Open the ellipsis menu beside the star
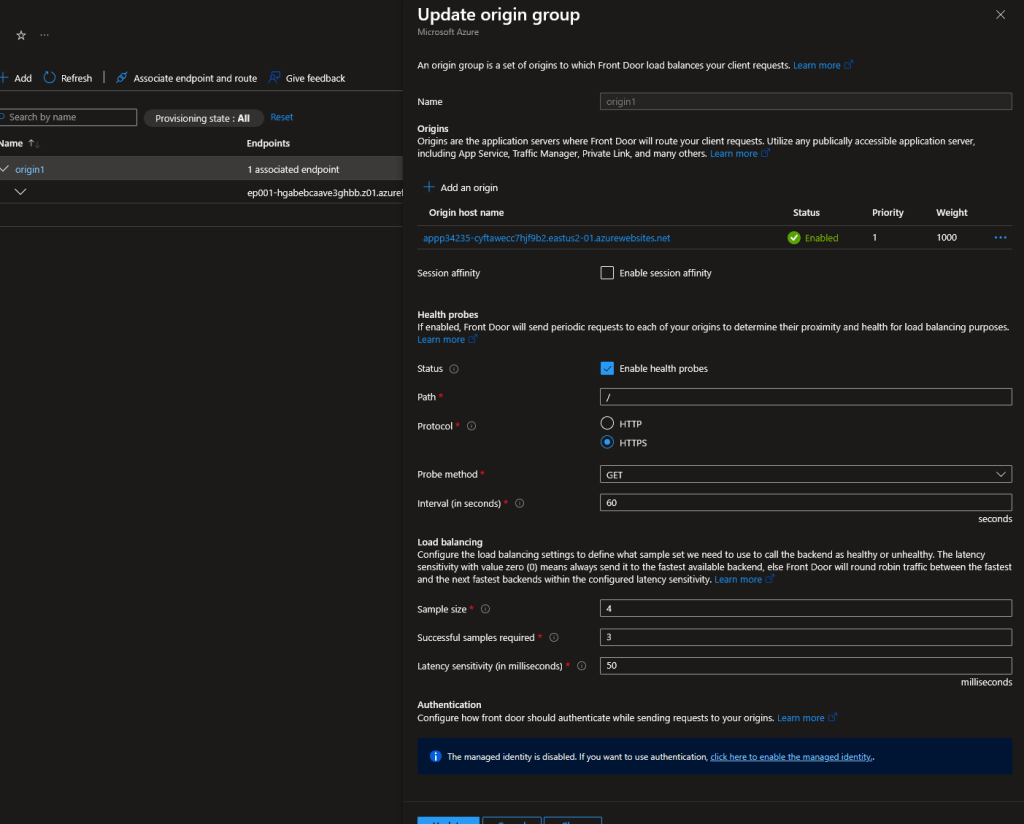This screenshot has height=824, width=1024. coord(44,35)
